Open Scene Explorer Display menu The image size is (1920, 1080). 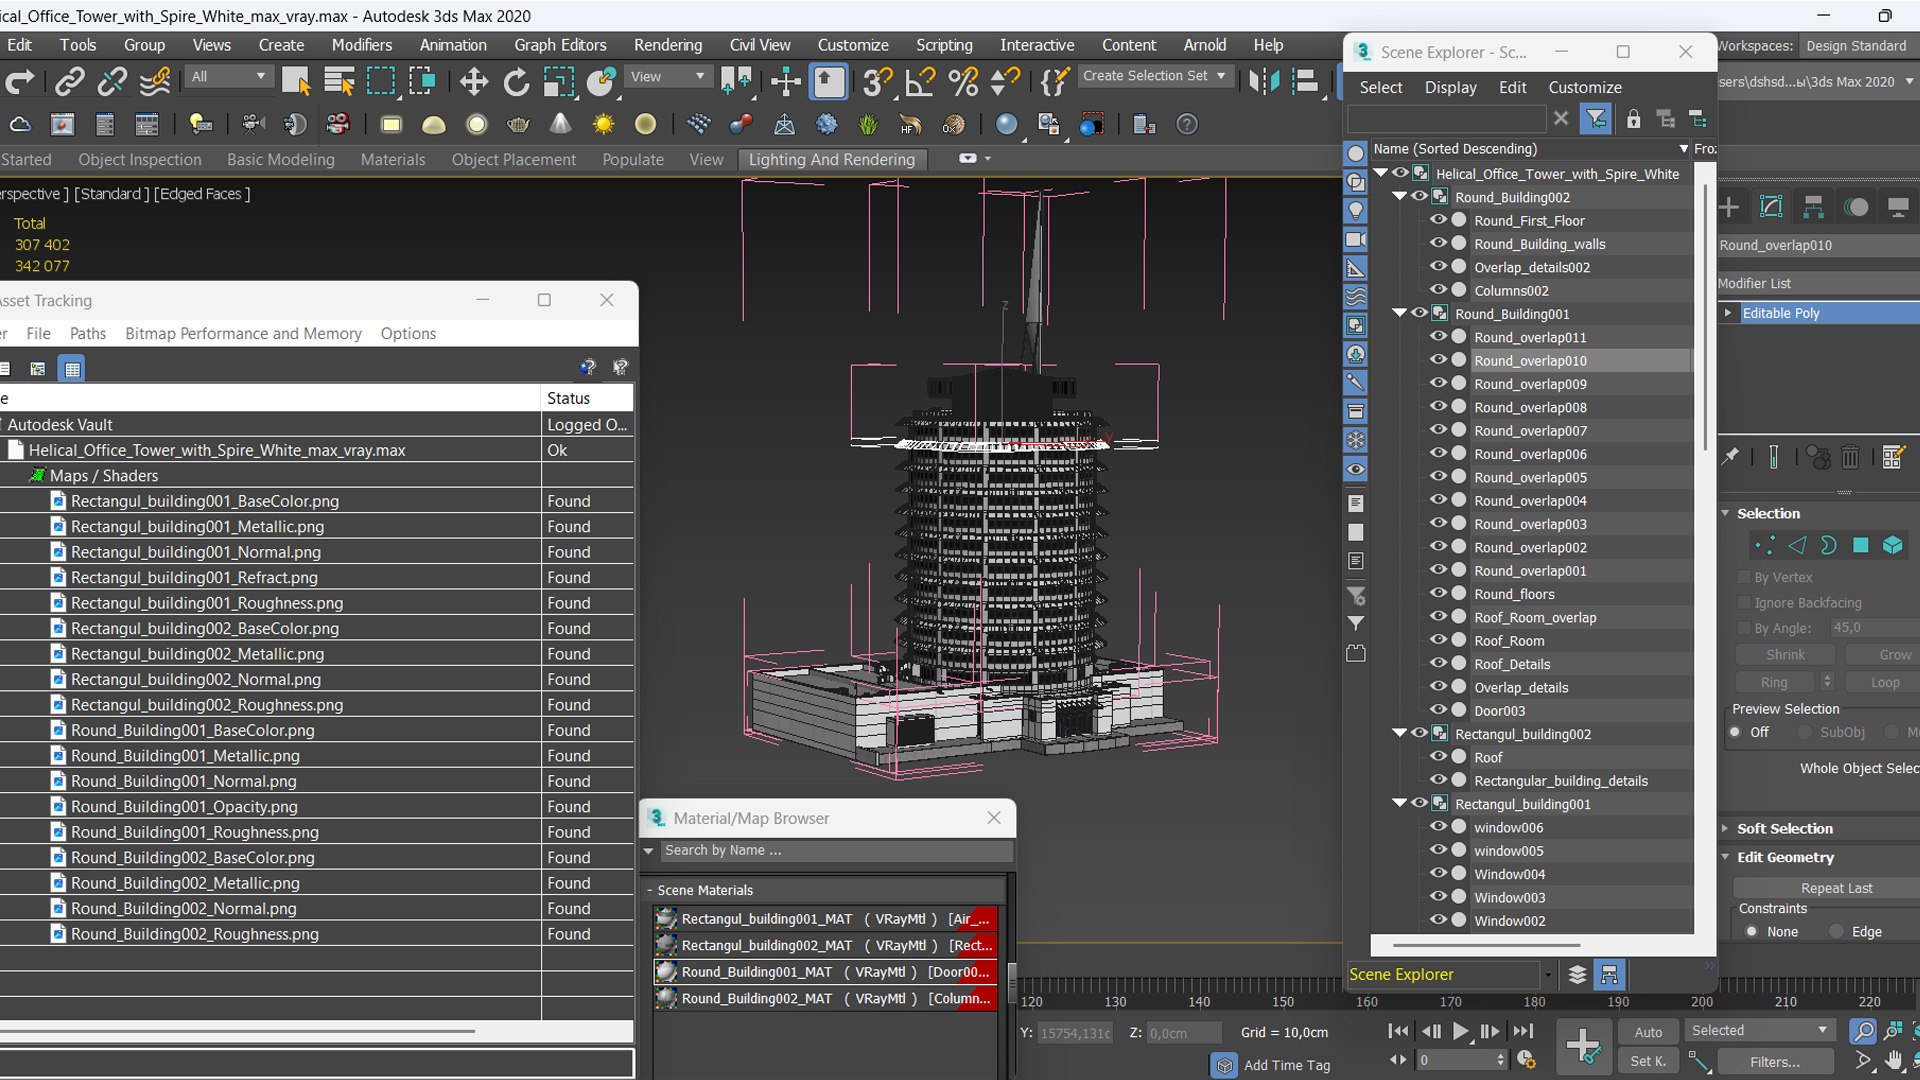click(x=1450, y=87)
